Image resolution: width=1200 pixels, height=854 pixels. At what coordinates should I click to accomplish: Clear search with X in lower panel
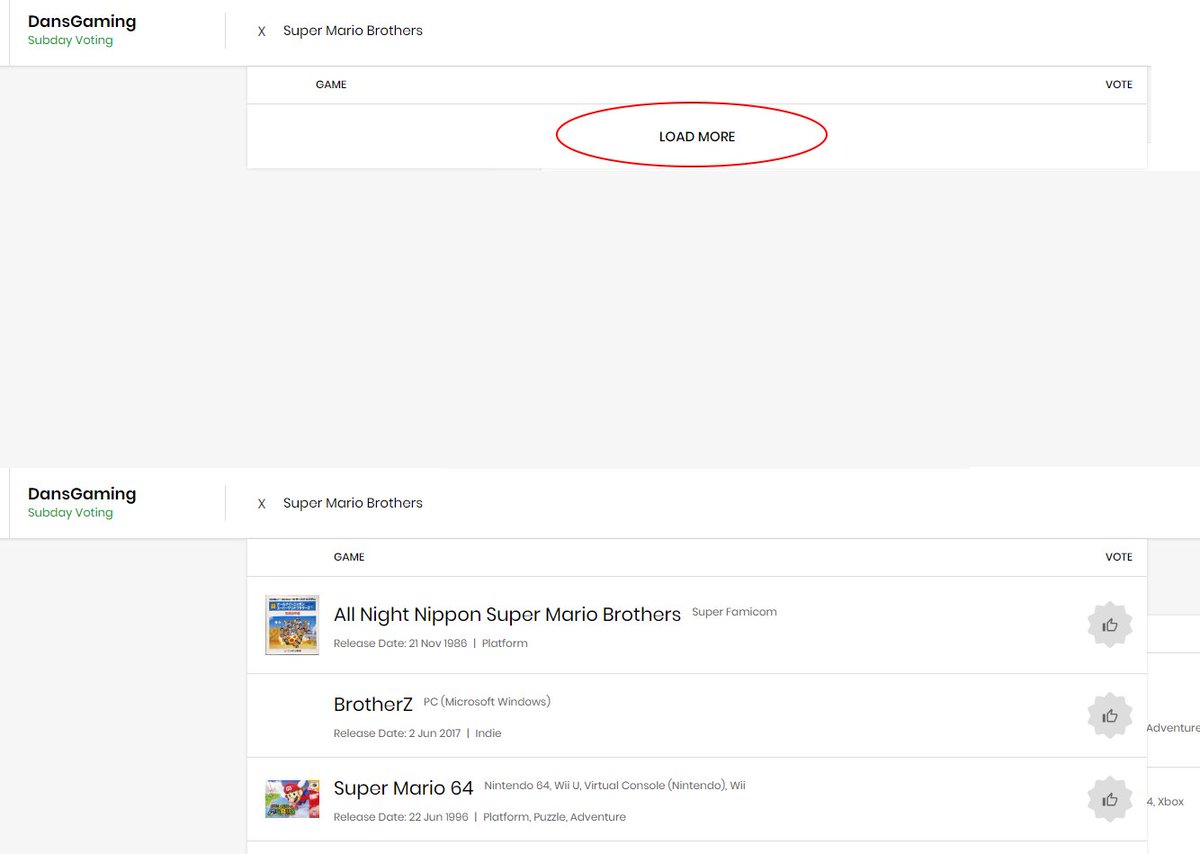pos(262,504)
